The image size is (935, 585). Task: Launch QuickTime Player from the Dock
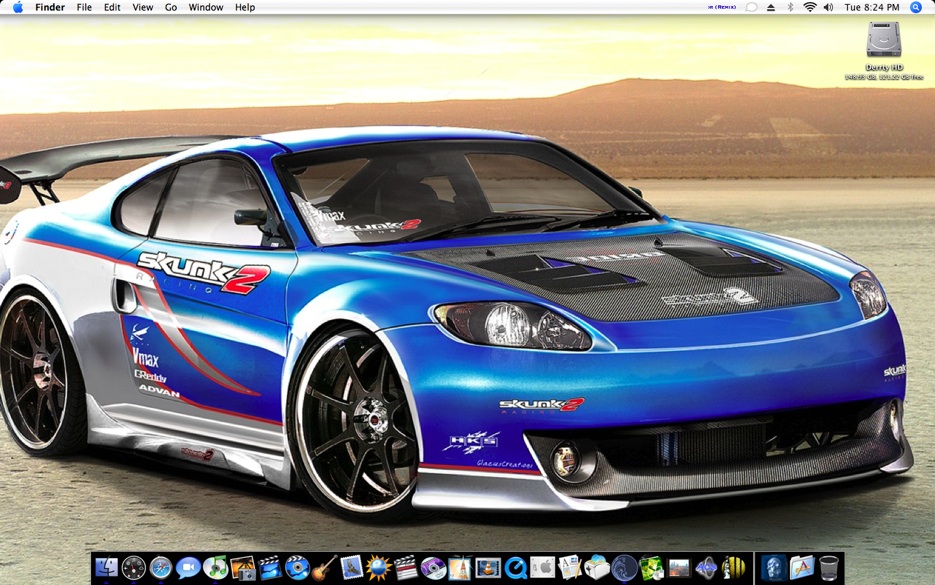[515, 568]
